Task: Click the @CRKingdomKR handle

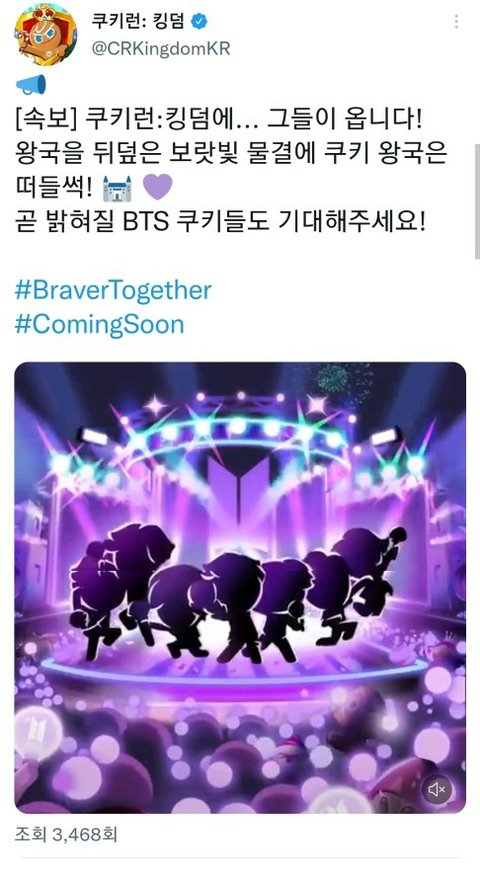Action: [x=161, y=48]
